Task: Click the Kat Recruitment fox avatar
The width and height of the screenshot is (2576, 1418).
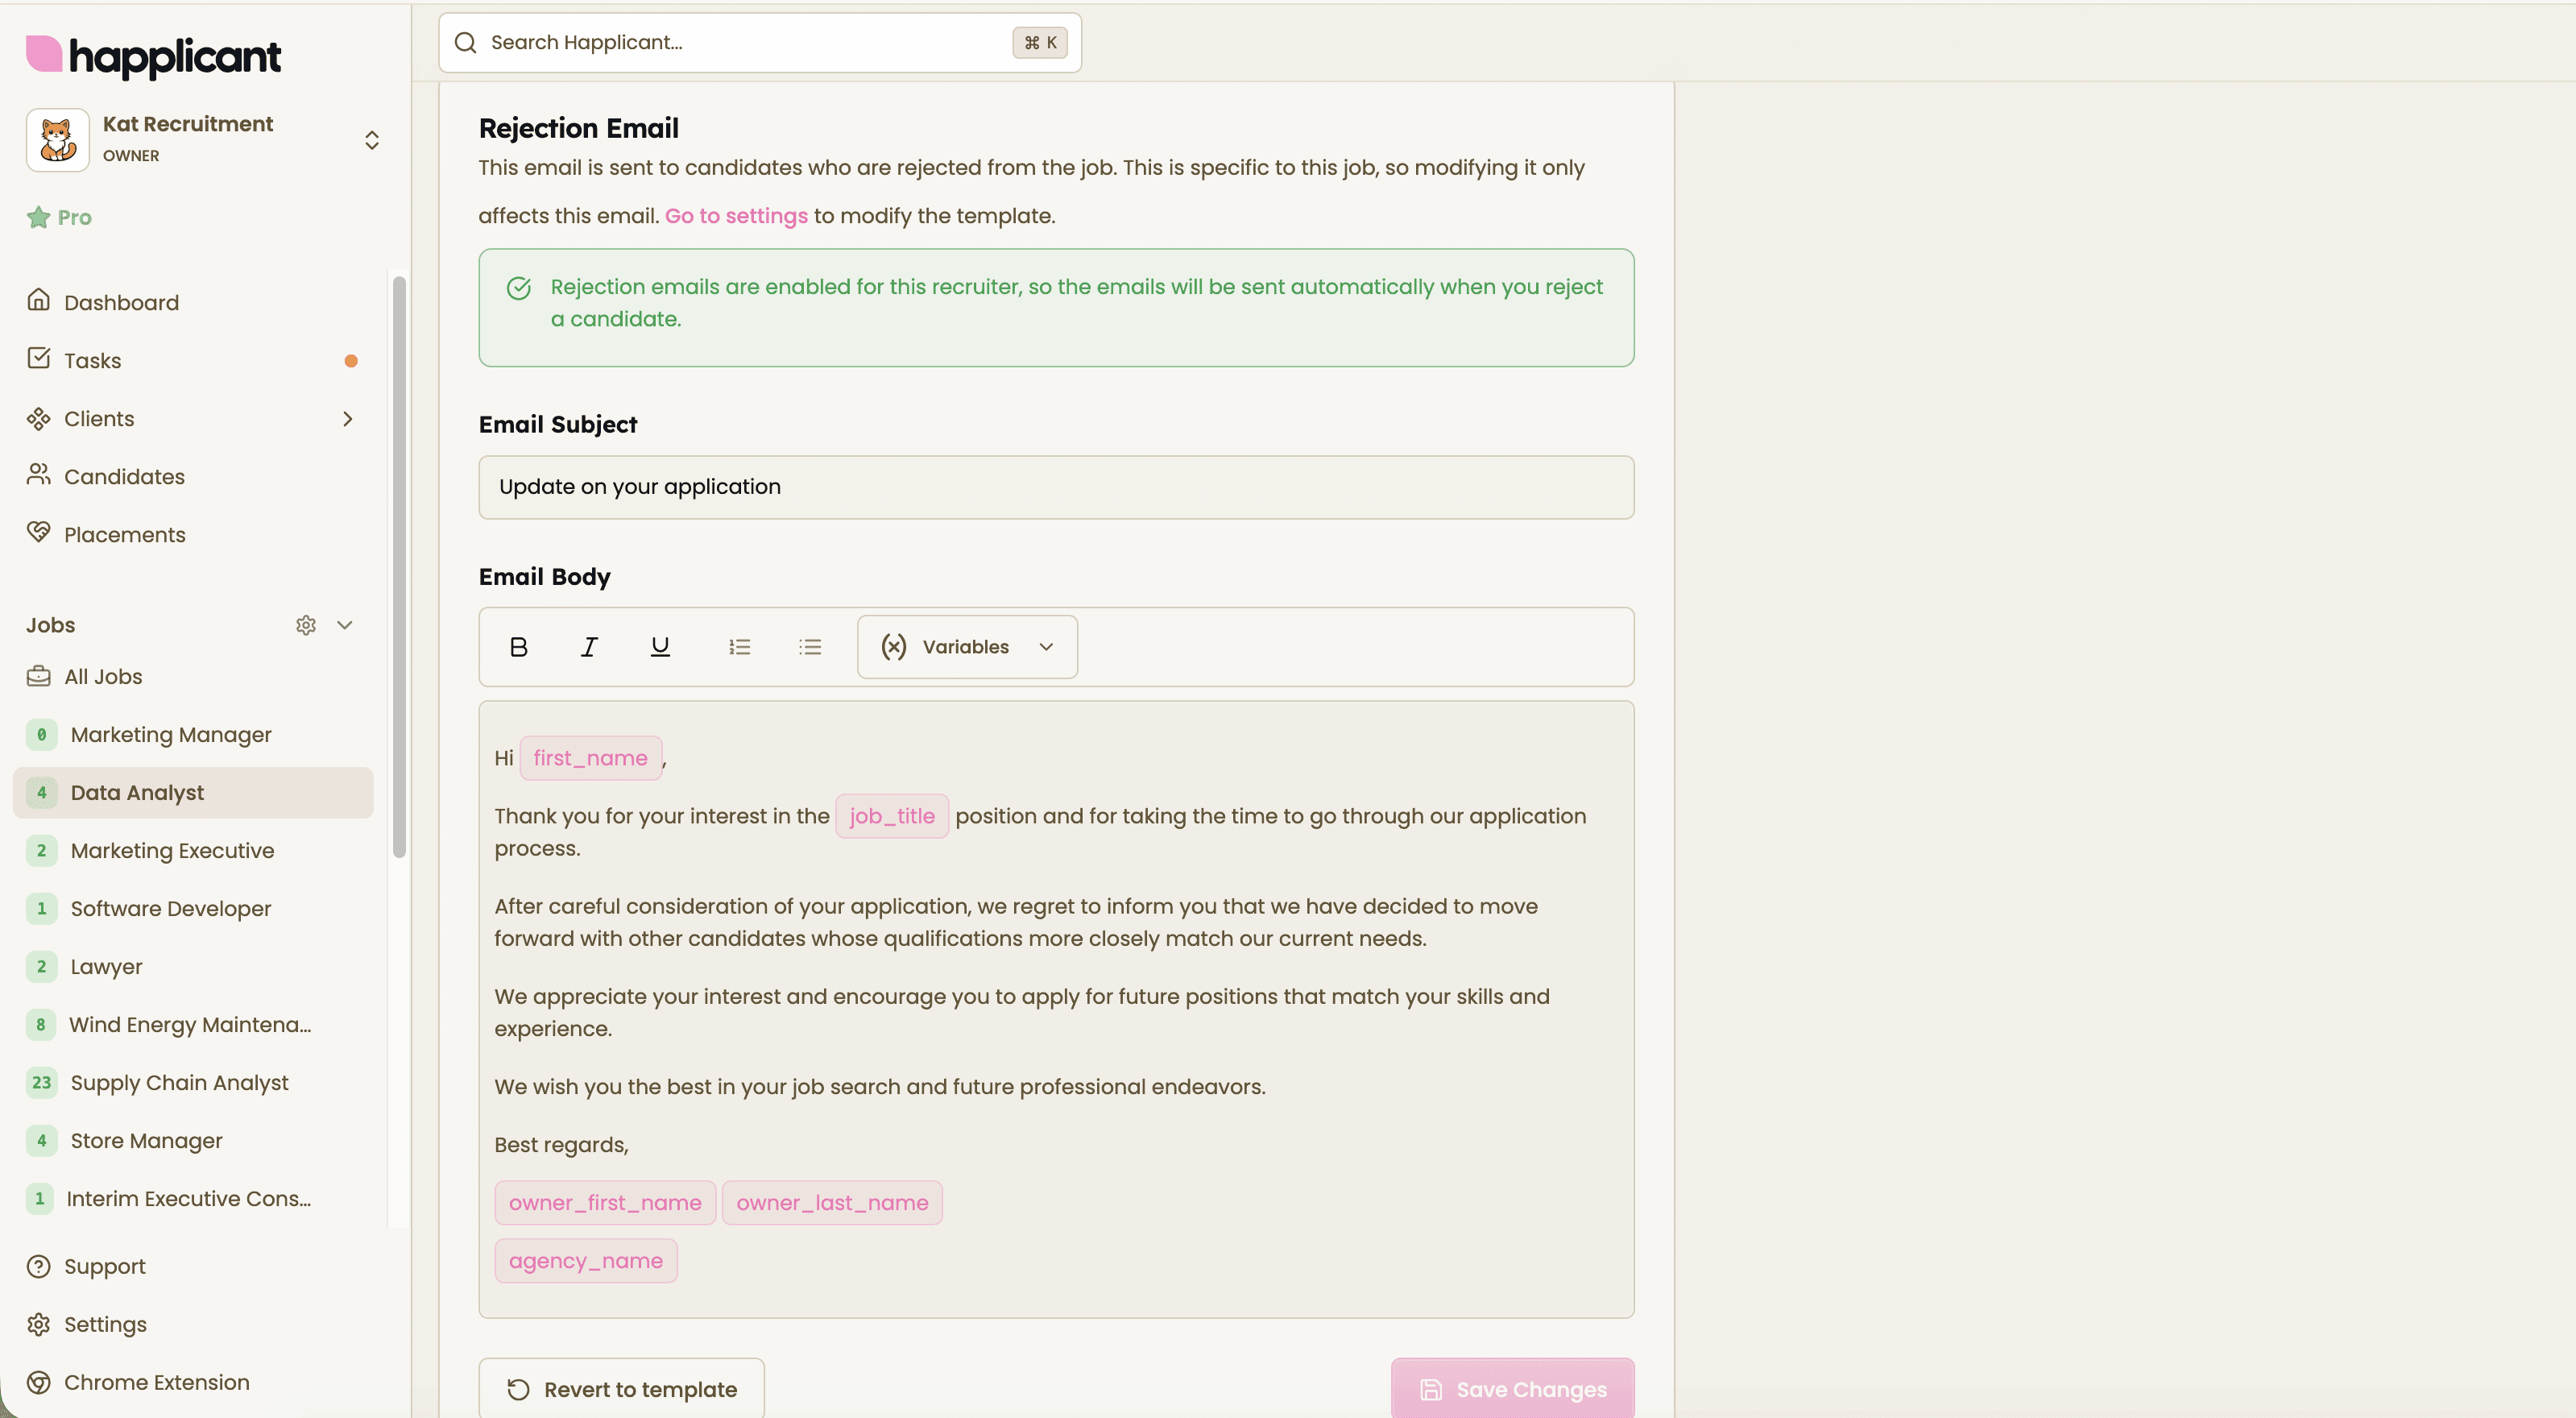Action: [58, 140]
